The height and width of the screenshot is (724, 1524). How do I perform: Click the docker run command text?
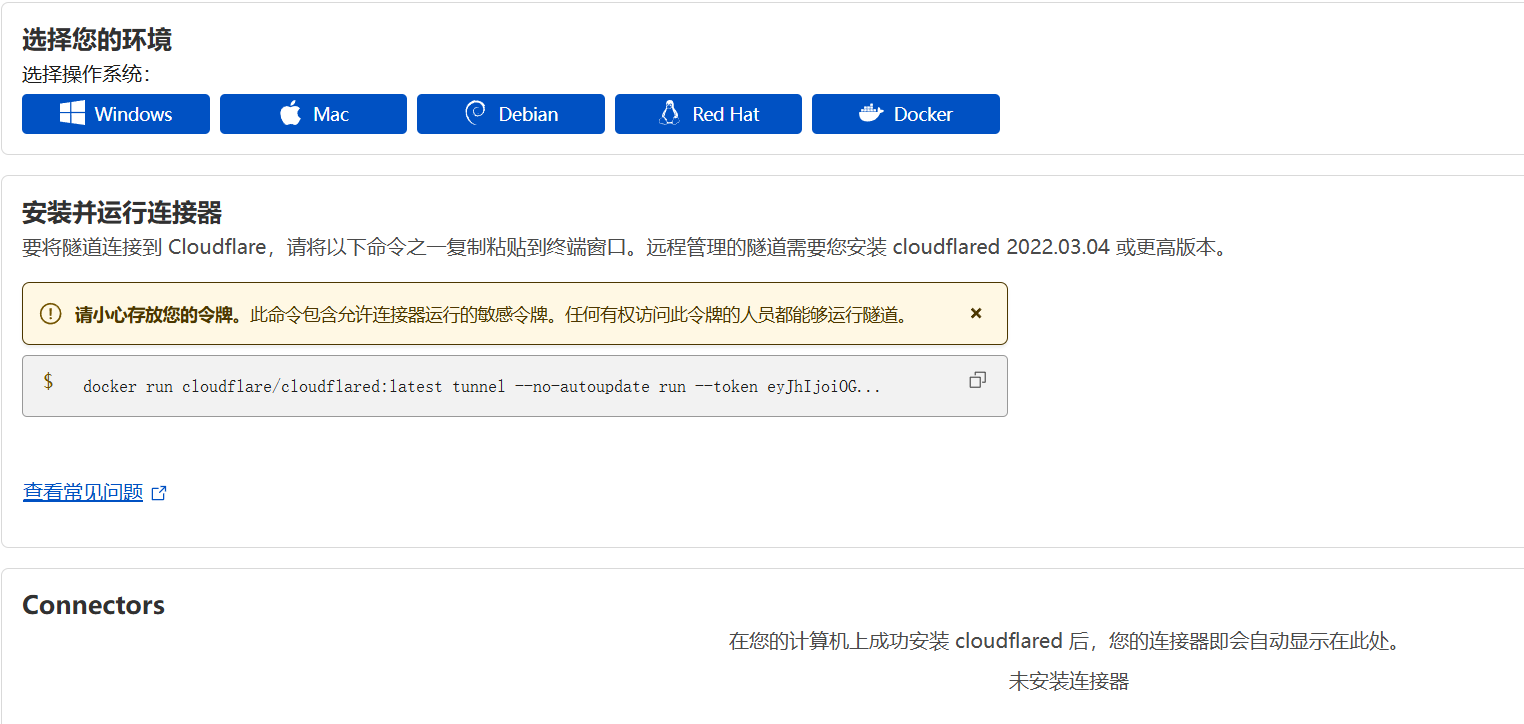tap(420, 387)
